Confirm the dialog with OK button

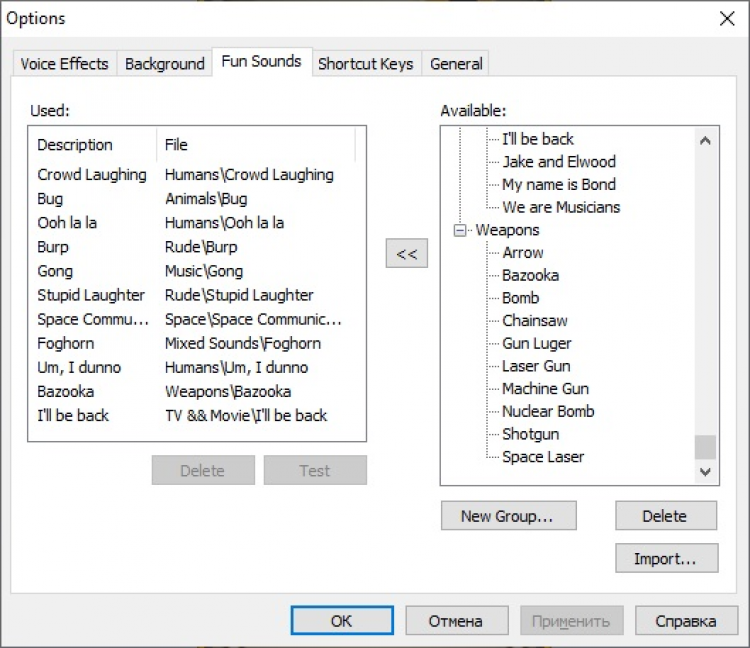(x=341, y=621)
